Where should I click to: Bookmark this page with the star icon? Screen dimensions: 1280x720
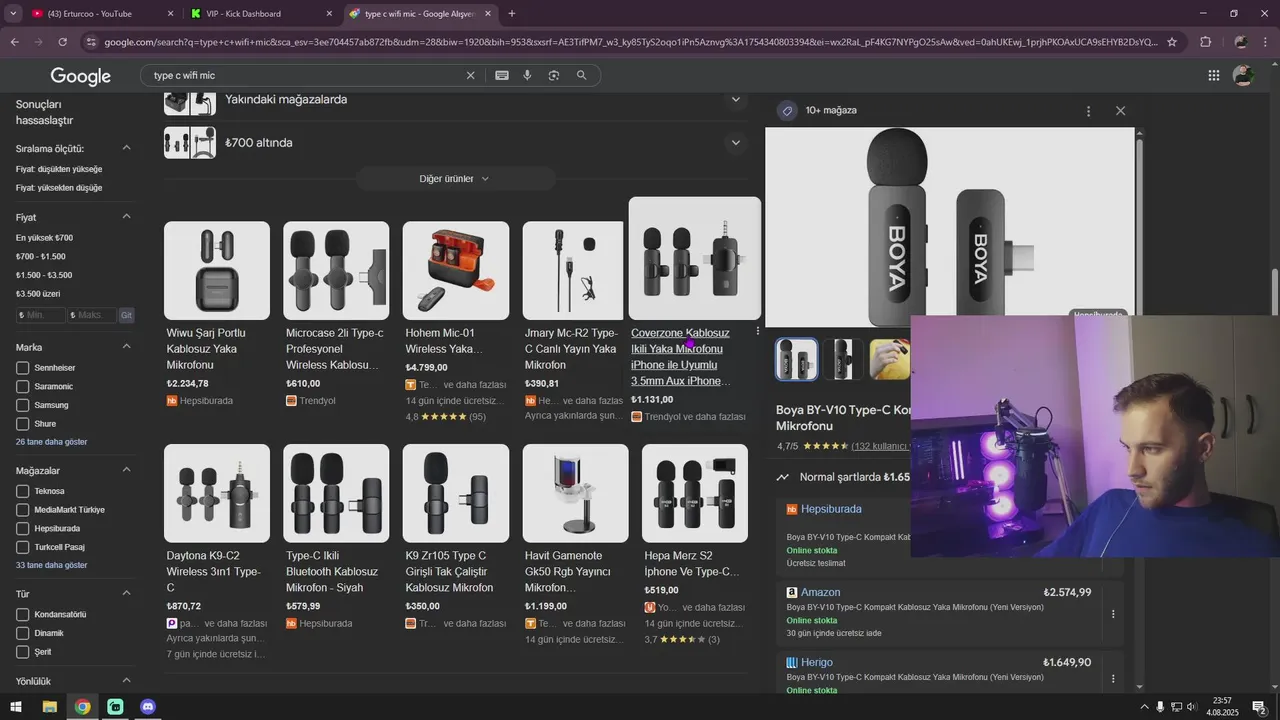click(x=1172, y=42)
